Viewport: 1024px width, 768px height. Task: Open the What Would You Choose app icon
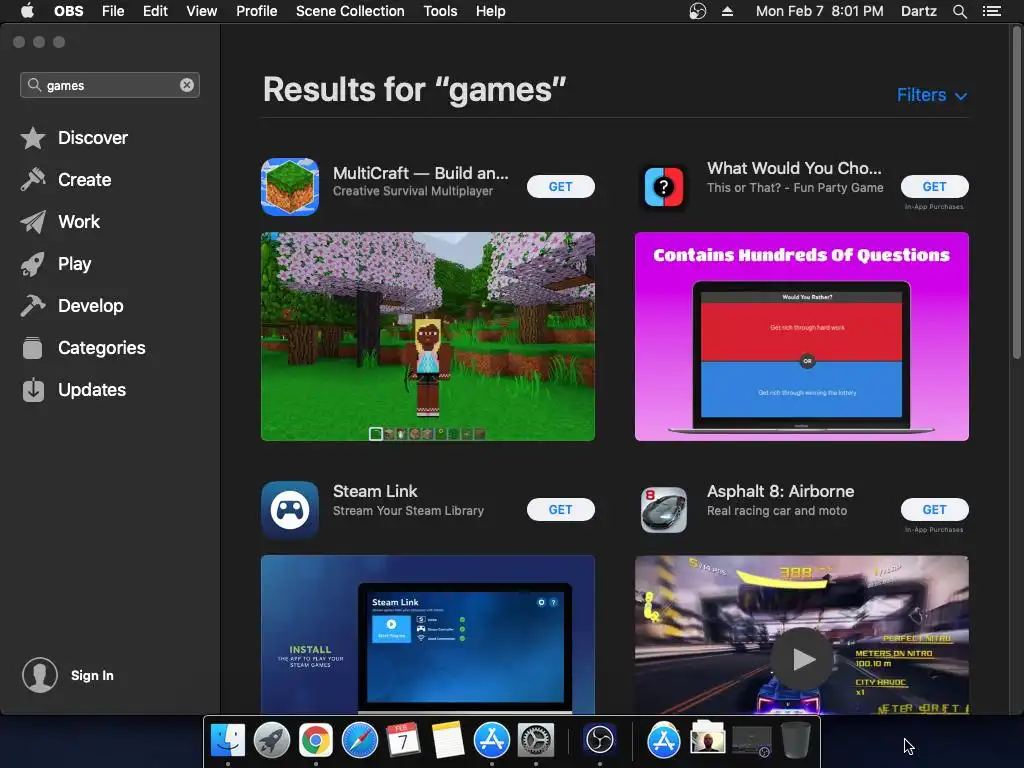click(x=664, y=187)
